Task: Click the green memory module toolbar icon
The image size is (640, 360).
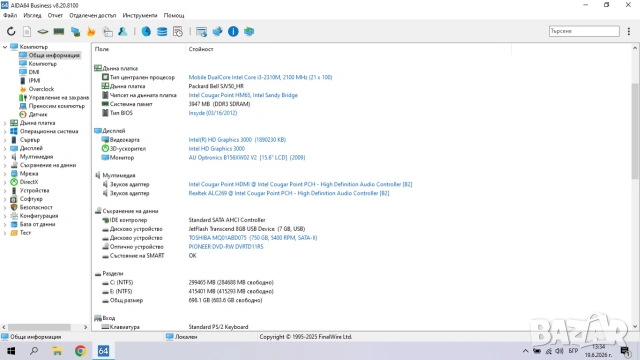Action: pos(59,31)
